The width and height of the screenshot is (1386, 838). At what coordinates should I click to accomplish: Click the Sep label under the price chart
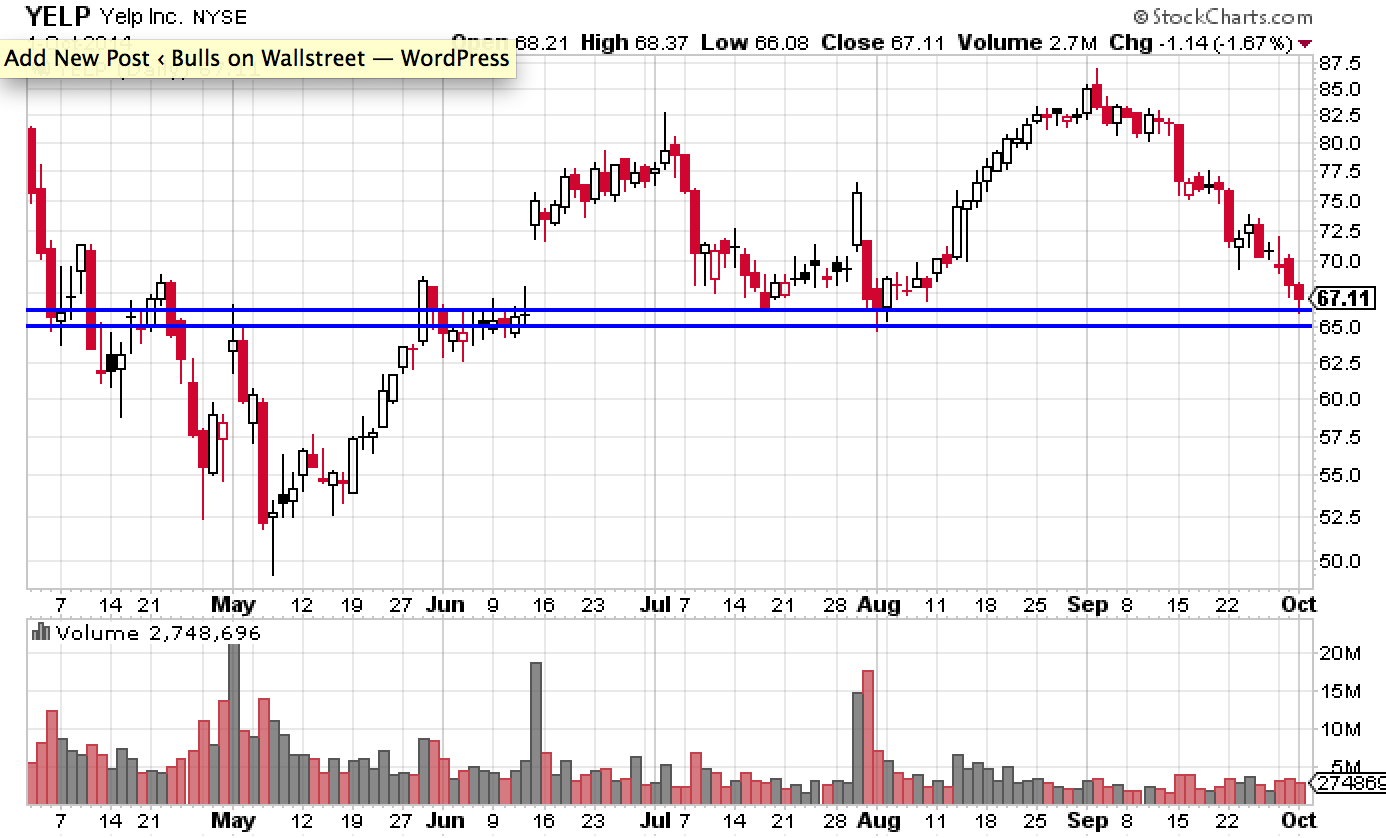coord(1088,605)
